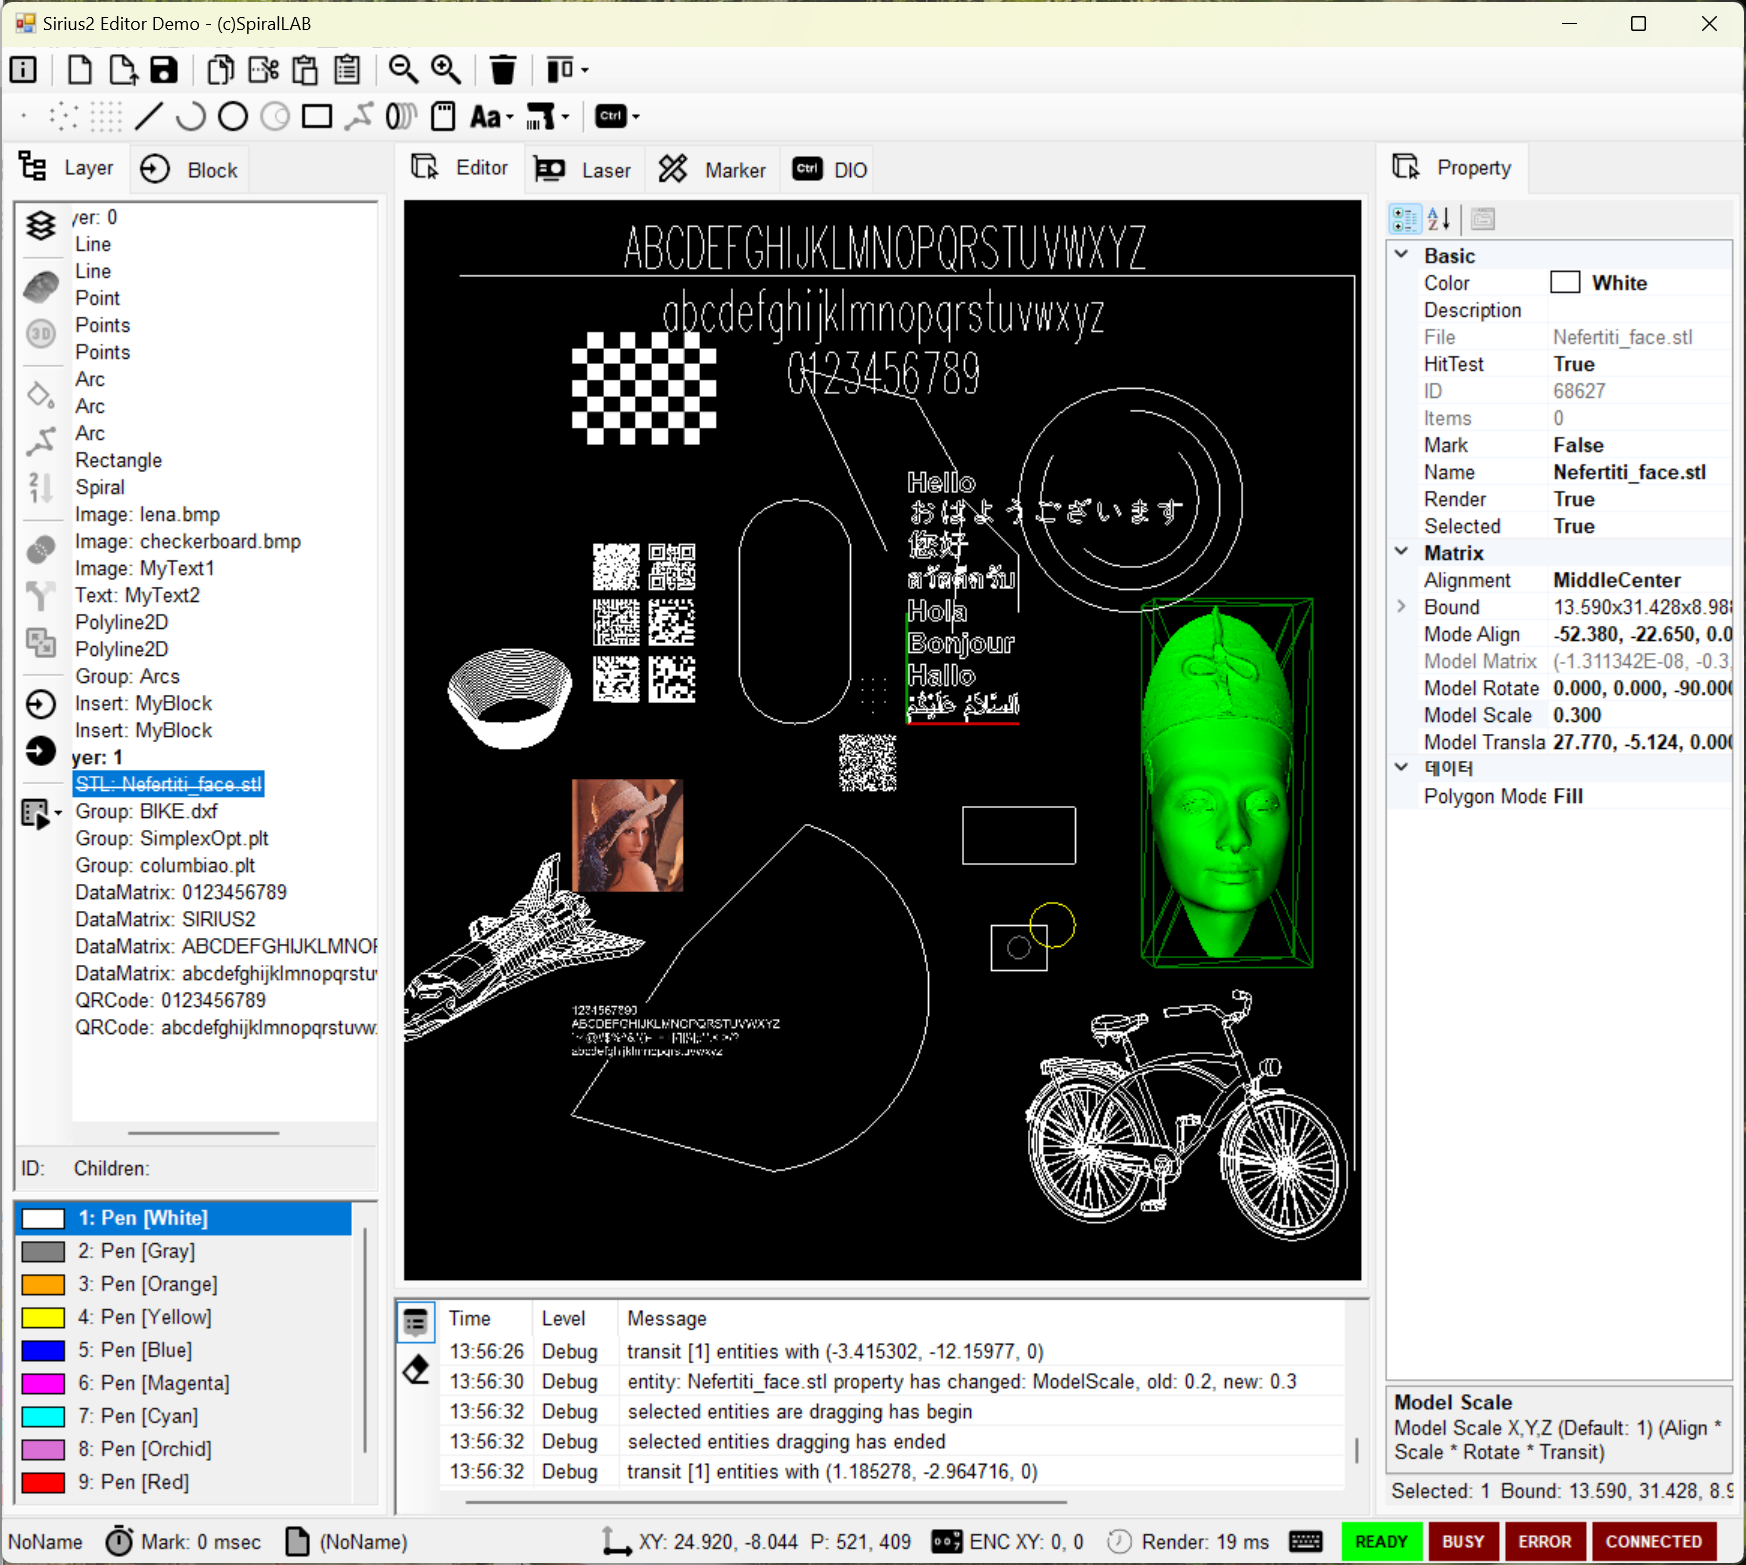This screenshot has width=1746, height=1565.
Task: Collapse the Basic property category
Action: pyautogui.click(x=1402, y=255)
